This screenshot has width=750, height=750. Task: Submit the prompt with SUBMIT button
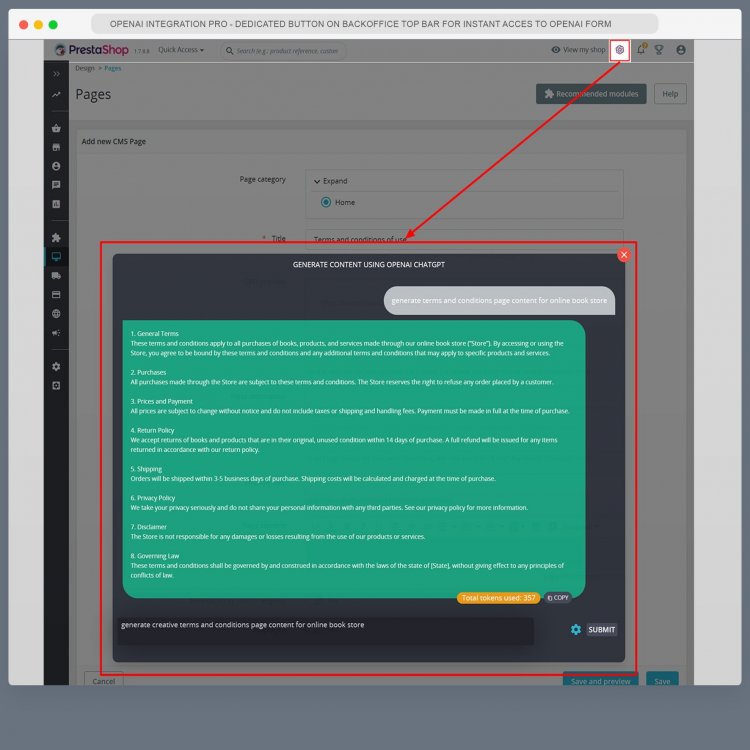(x=602, y=629)
